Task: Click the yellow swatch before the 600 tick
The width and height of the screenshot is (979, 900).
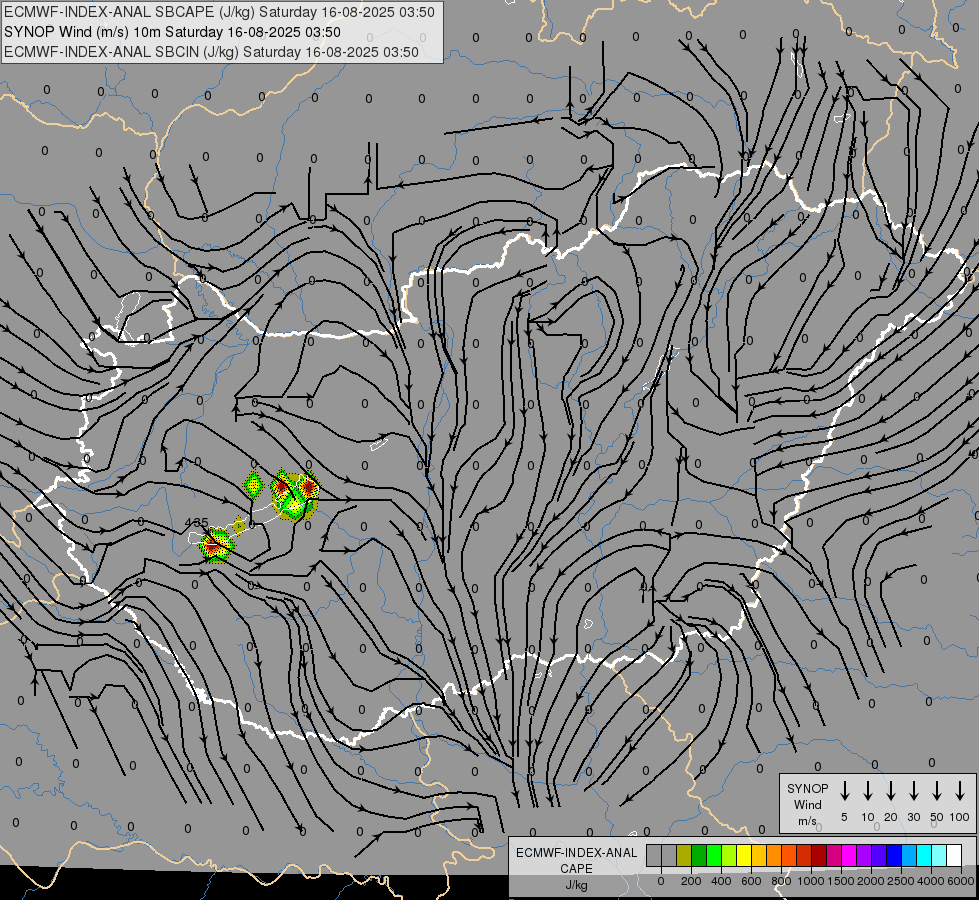Action: tap(744, 855)
